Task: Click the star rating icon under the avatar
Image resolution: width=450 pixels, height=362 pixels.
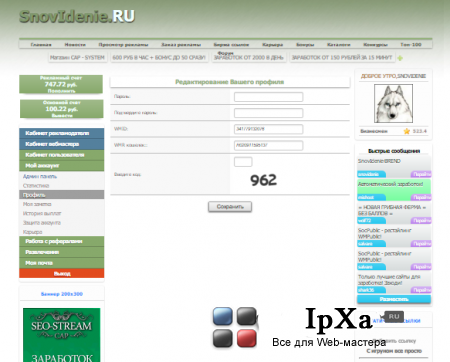Action: click(x=406, y=131)
